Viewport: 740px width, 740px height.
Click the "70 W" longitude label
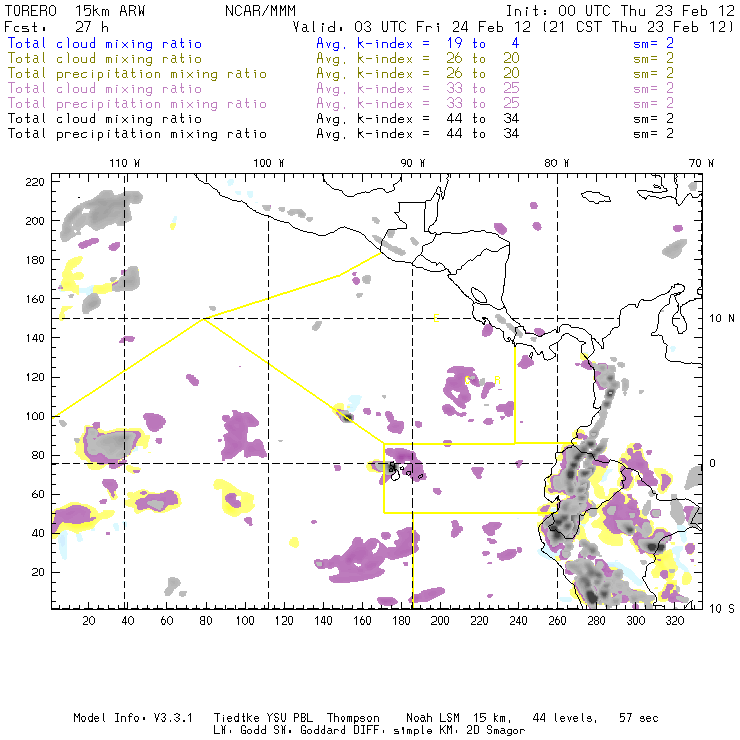701,163
